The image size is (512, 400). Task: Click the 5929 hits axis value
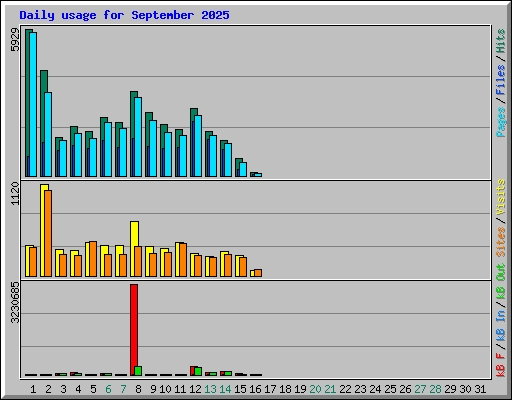point(15,40)
